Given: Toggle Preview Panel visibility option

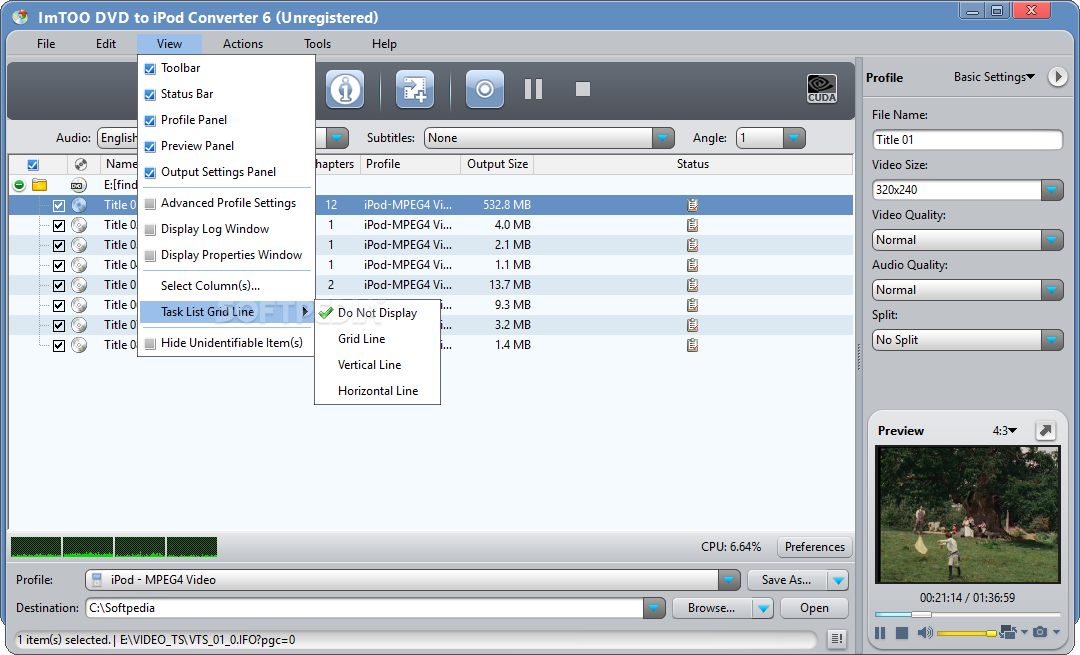Looking at the screenshot, I should tap(149, 147).
